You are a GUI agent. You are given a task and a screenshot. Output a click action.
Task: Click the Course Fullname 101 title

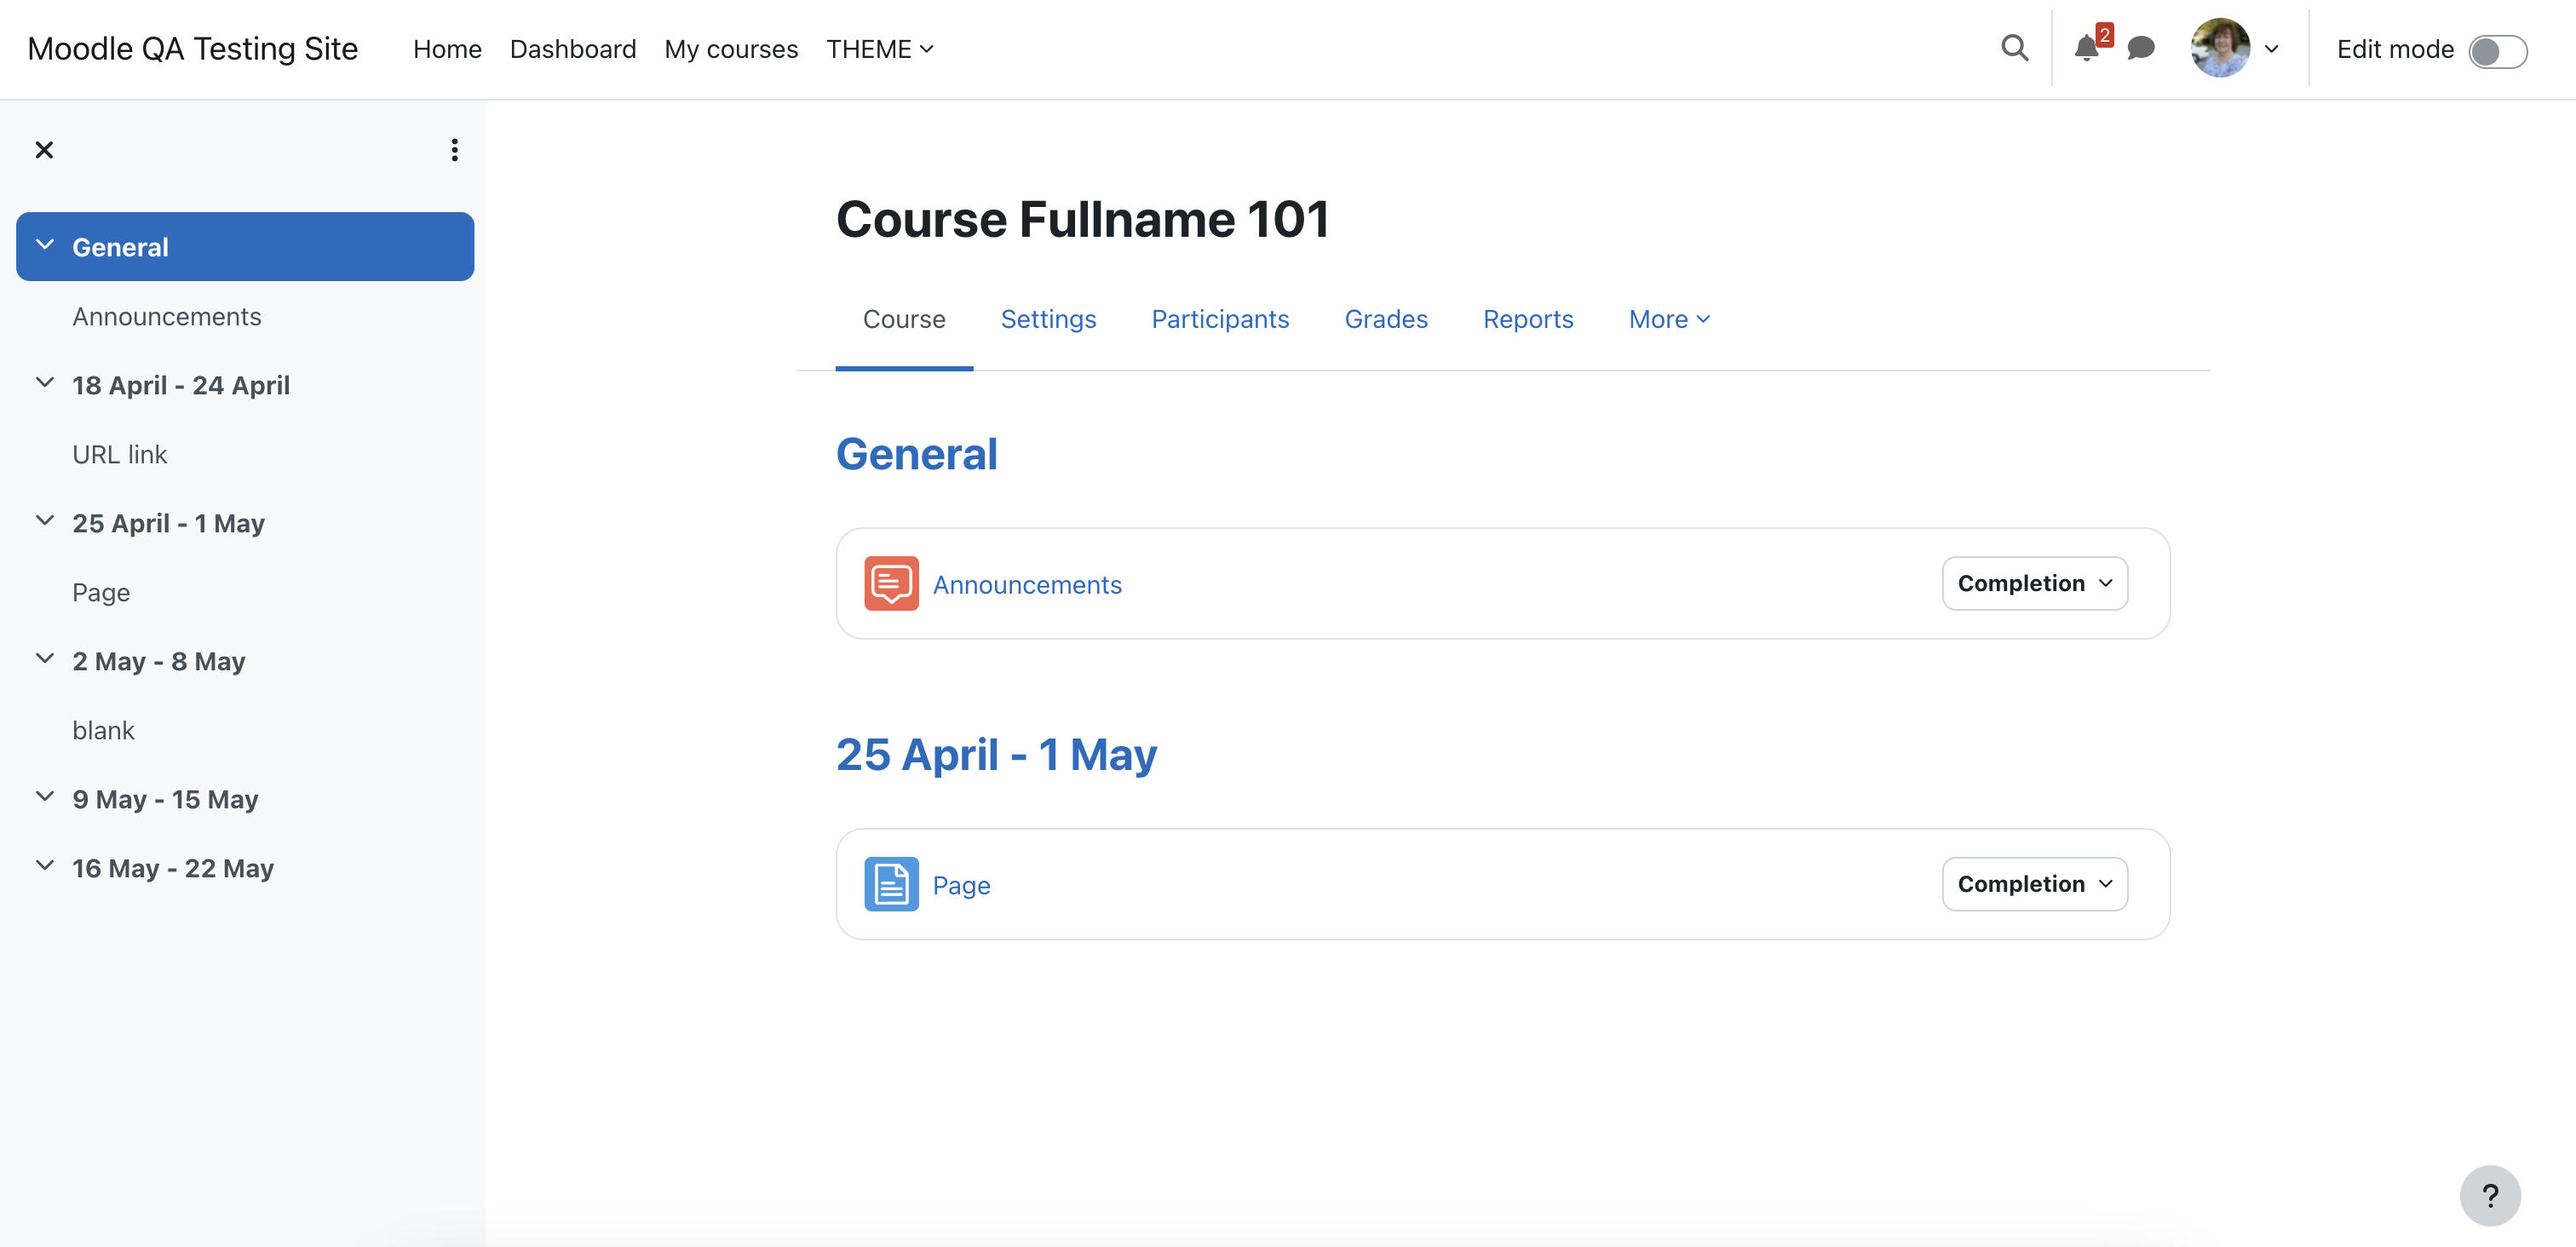(x=1083, y=219)
